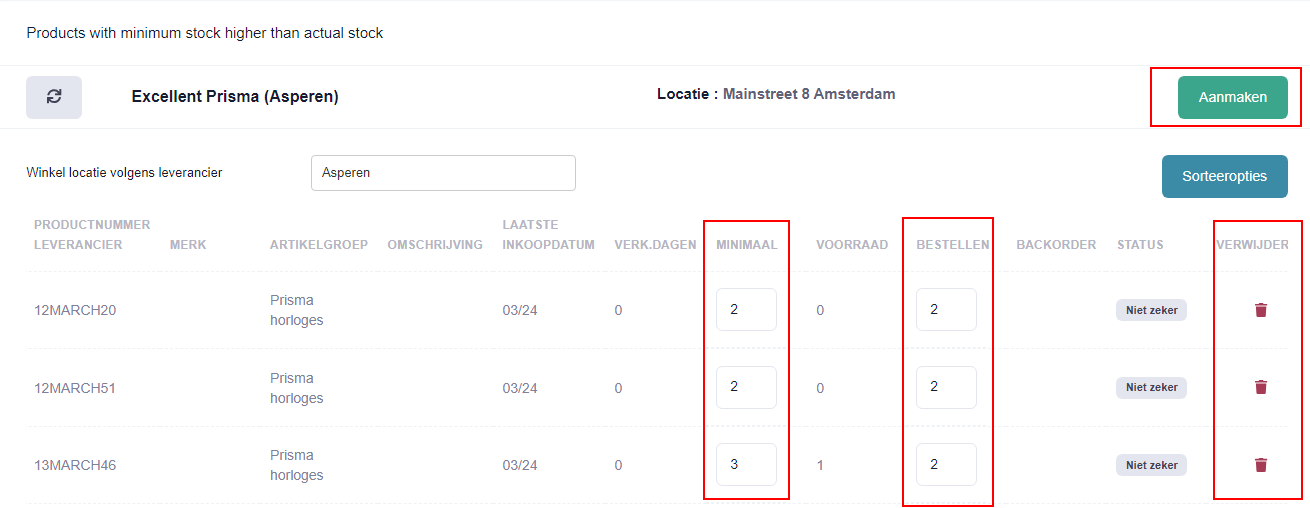Click Niet zeker status badge for 12MARCH20
The height and width of the screenshot is (508, 1310).
1151,310
